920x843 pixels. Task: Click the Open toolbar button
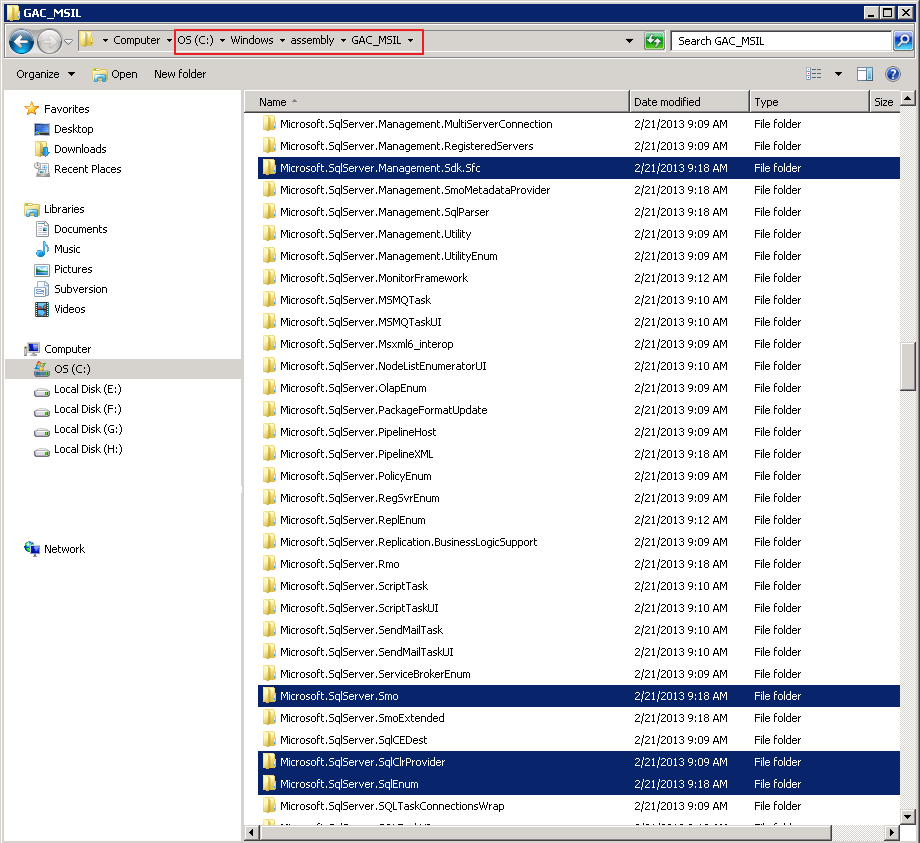click(115, 75)
